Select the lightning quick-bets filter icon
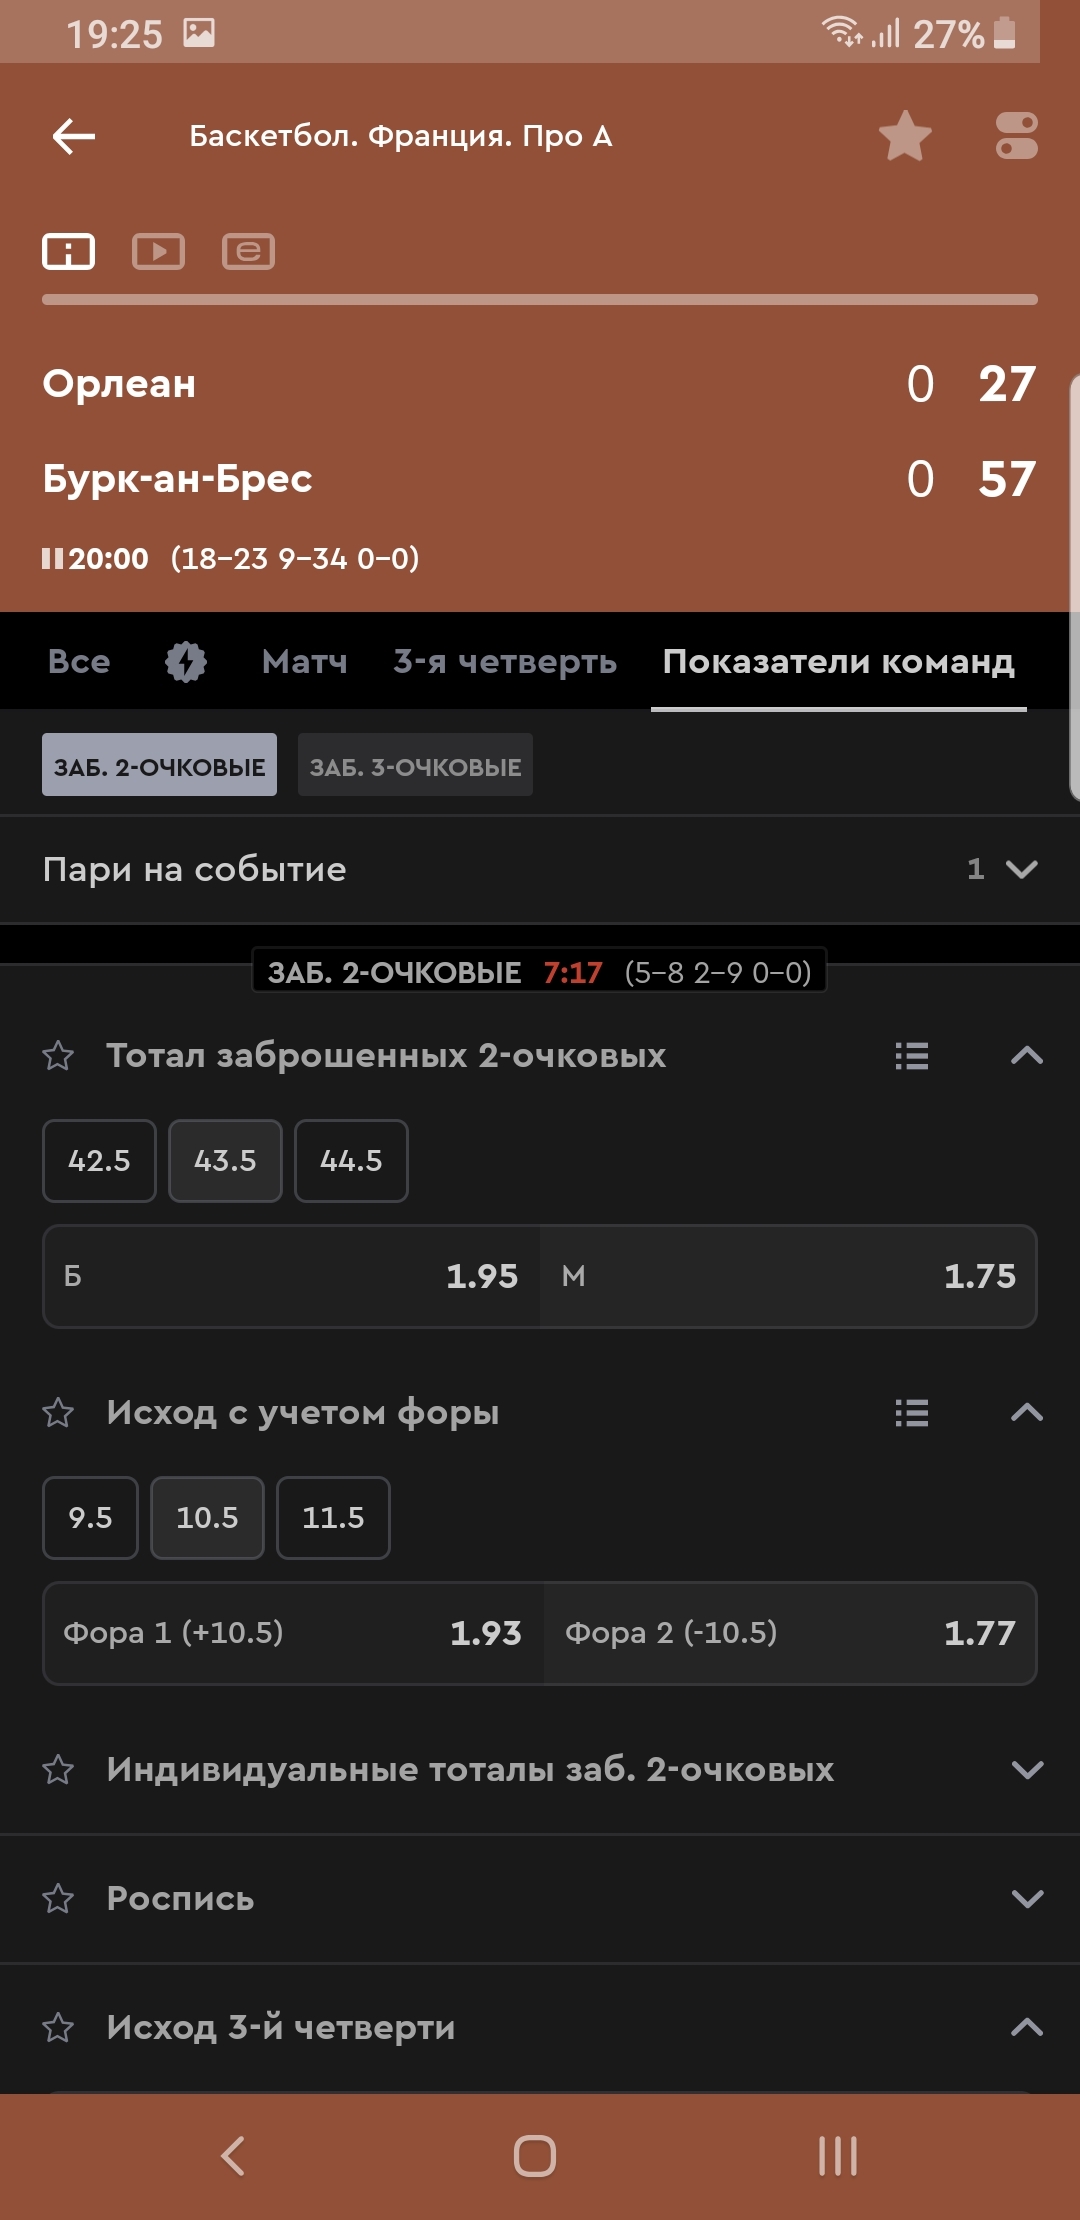This screenshot has width=1080, height=2220. click(x=186, y=661)
